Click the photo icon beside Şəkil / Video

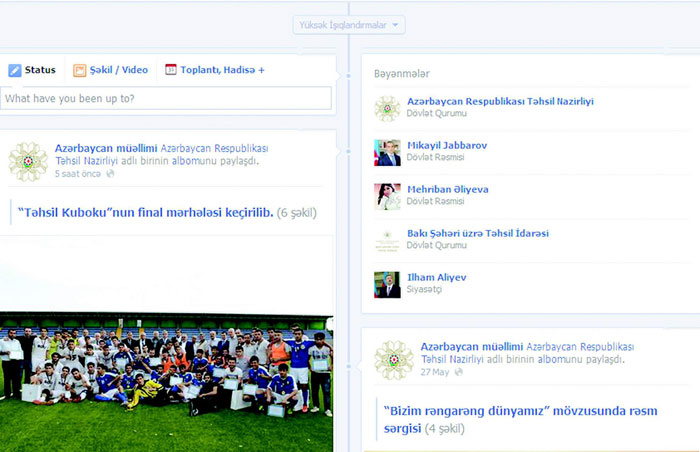coord(79,70)
